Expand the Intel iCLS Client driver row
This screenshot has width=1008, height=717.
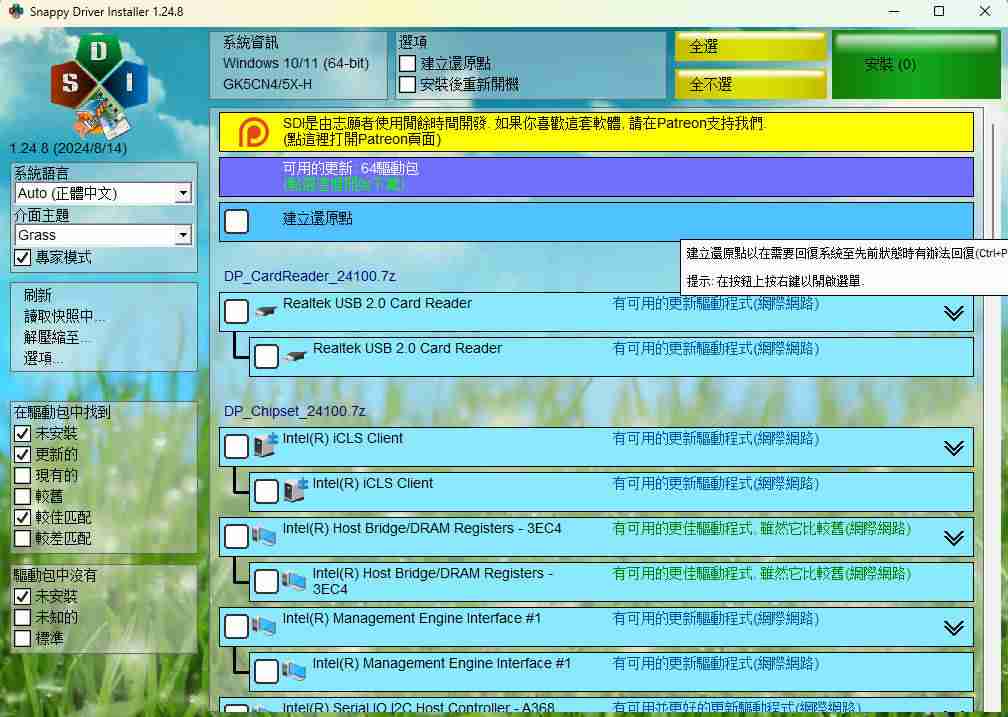[x=954, y=447]
